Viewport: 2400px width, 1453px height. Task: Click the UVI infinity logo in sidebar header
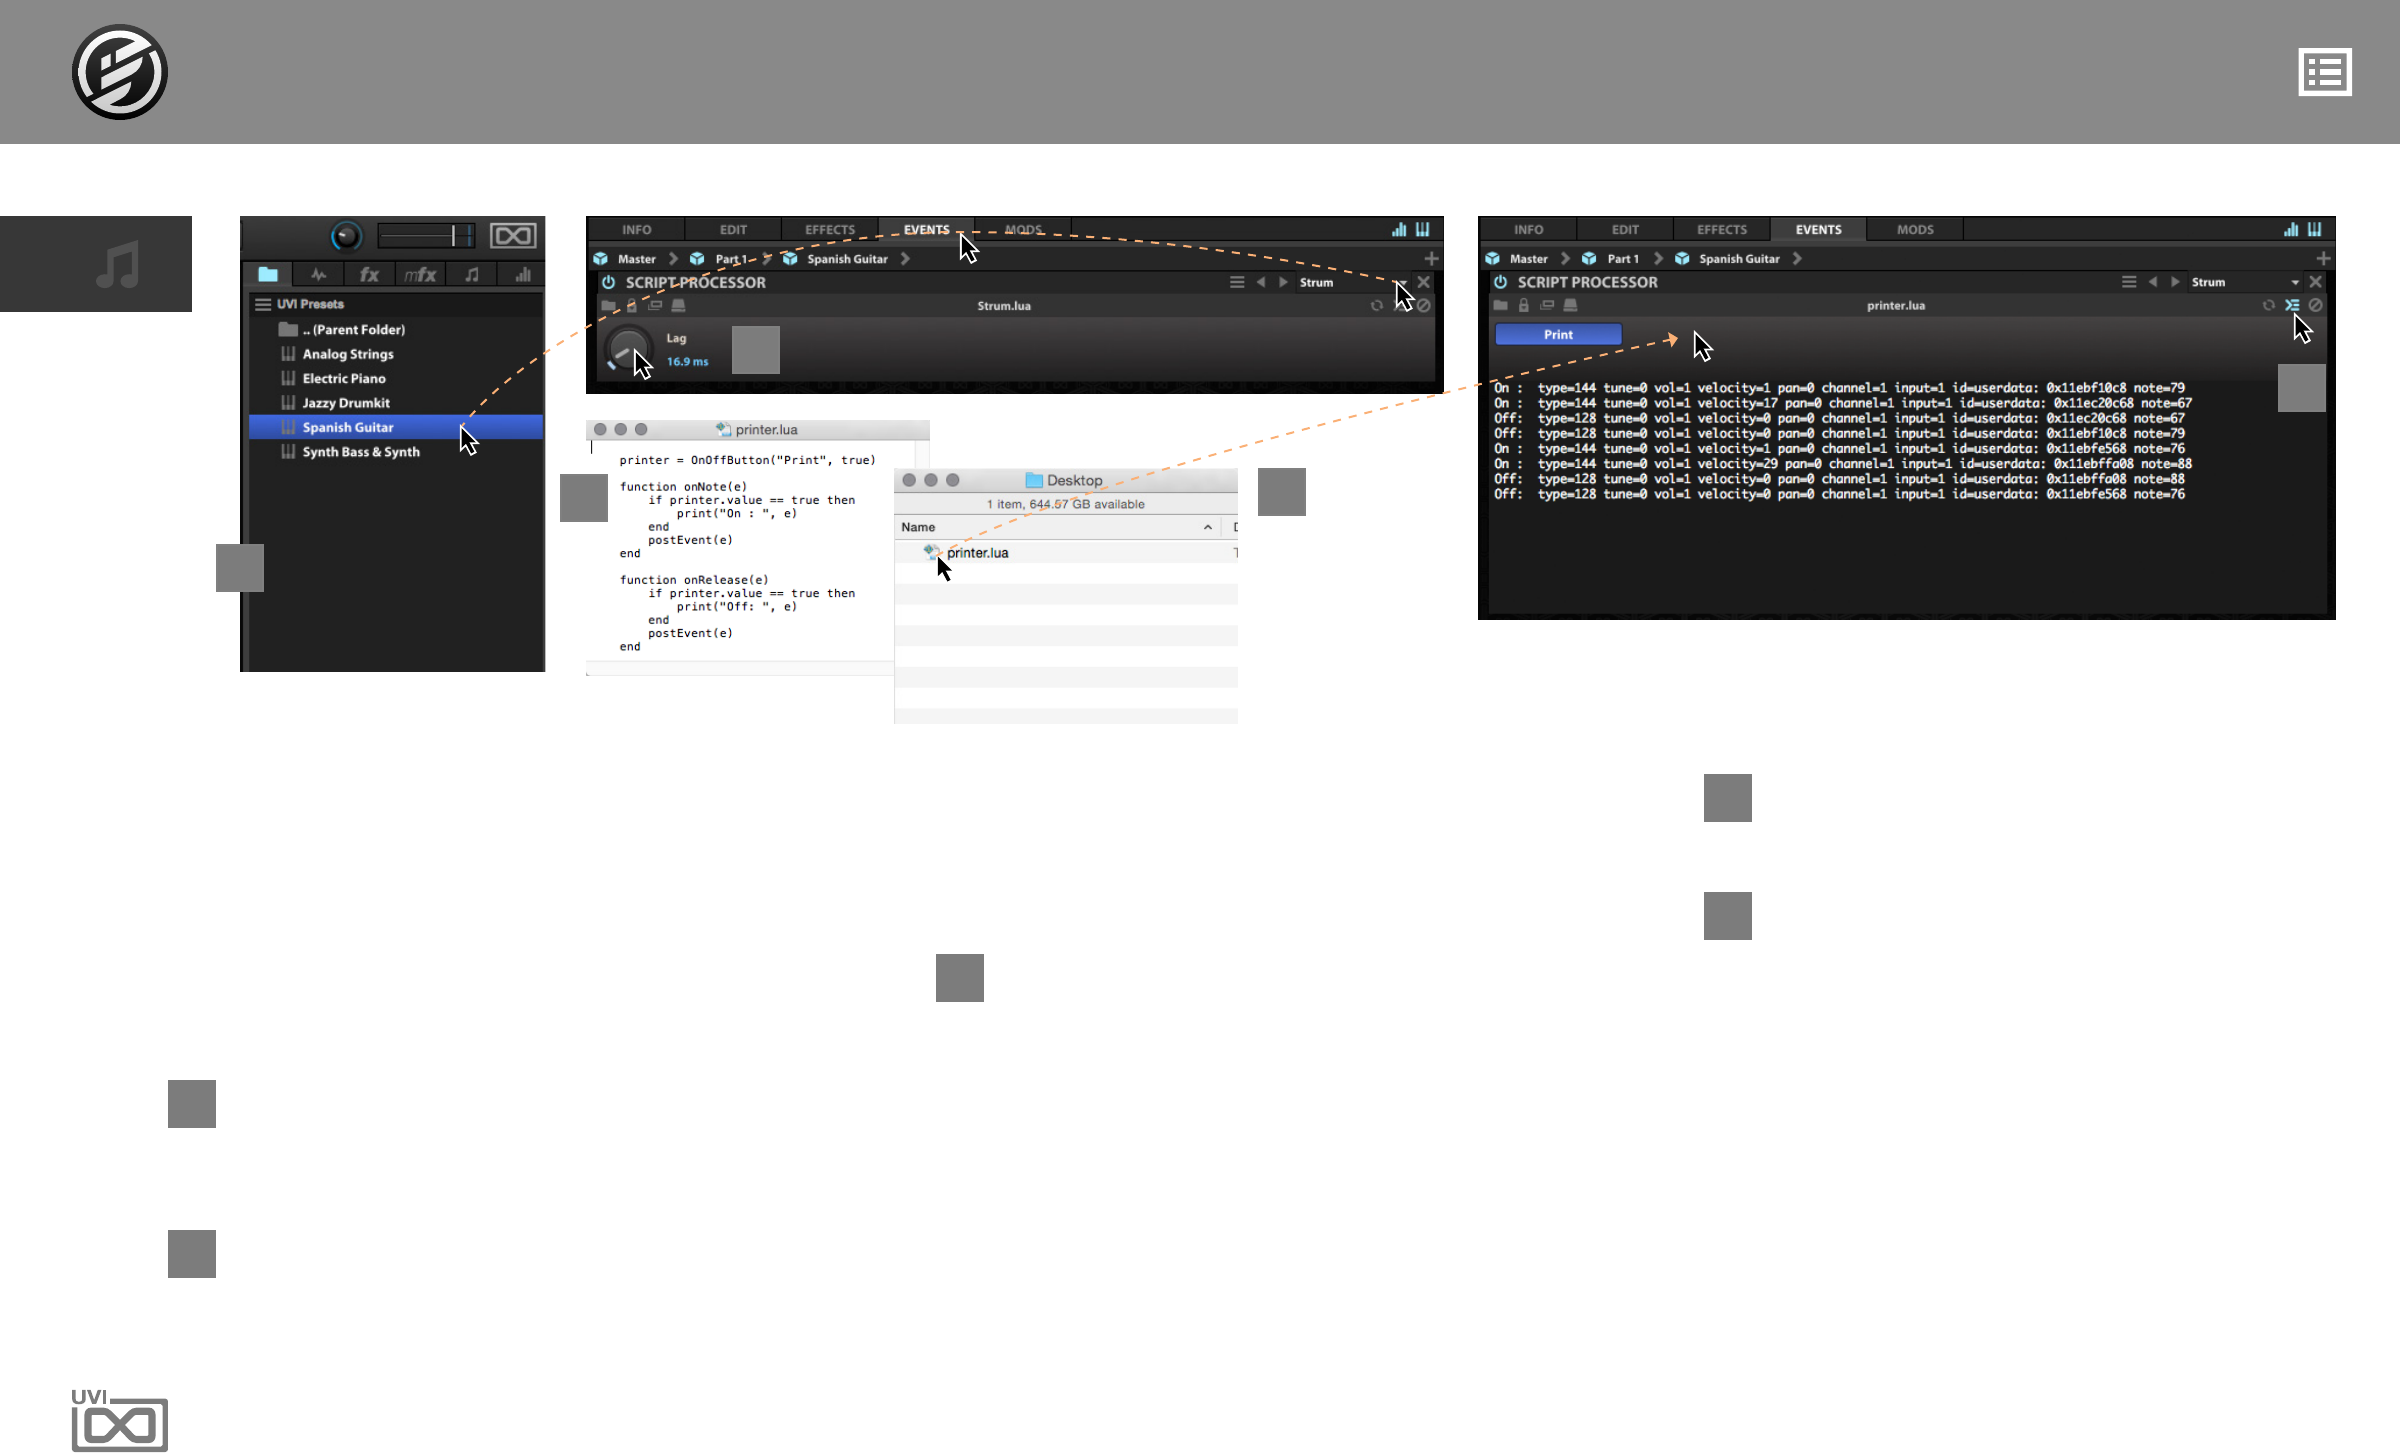click(512, 236)
